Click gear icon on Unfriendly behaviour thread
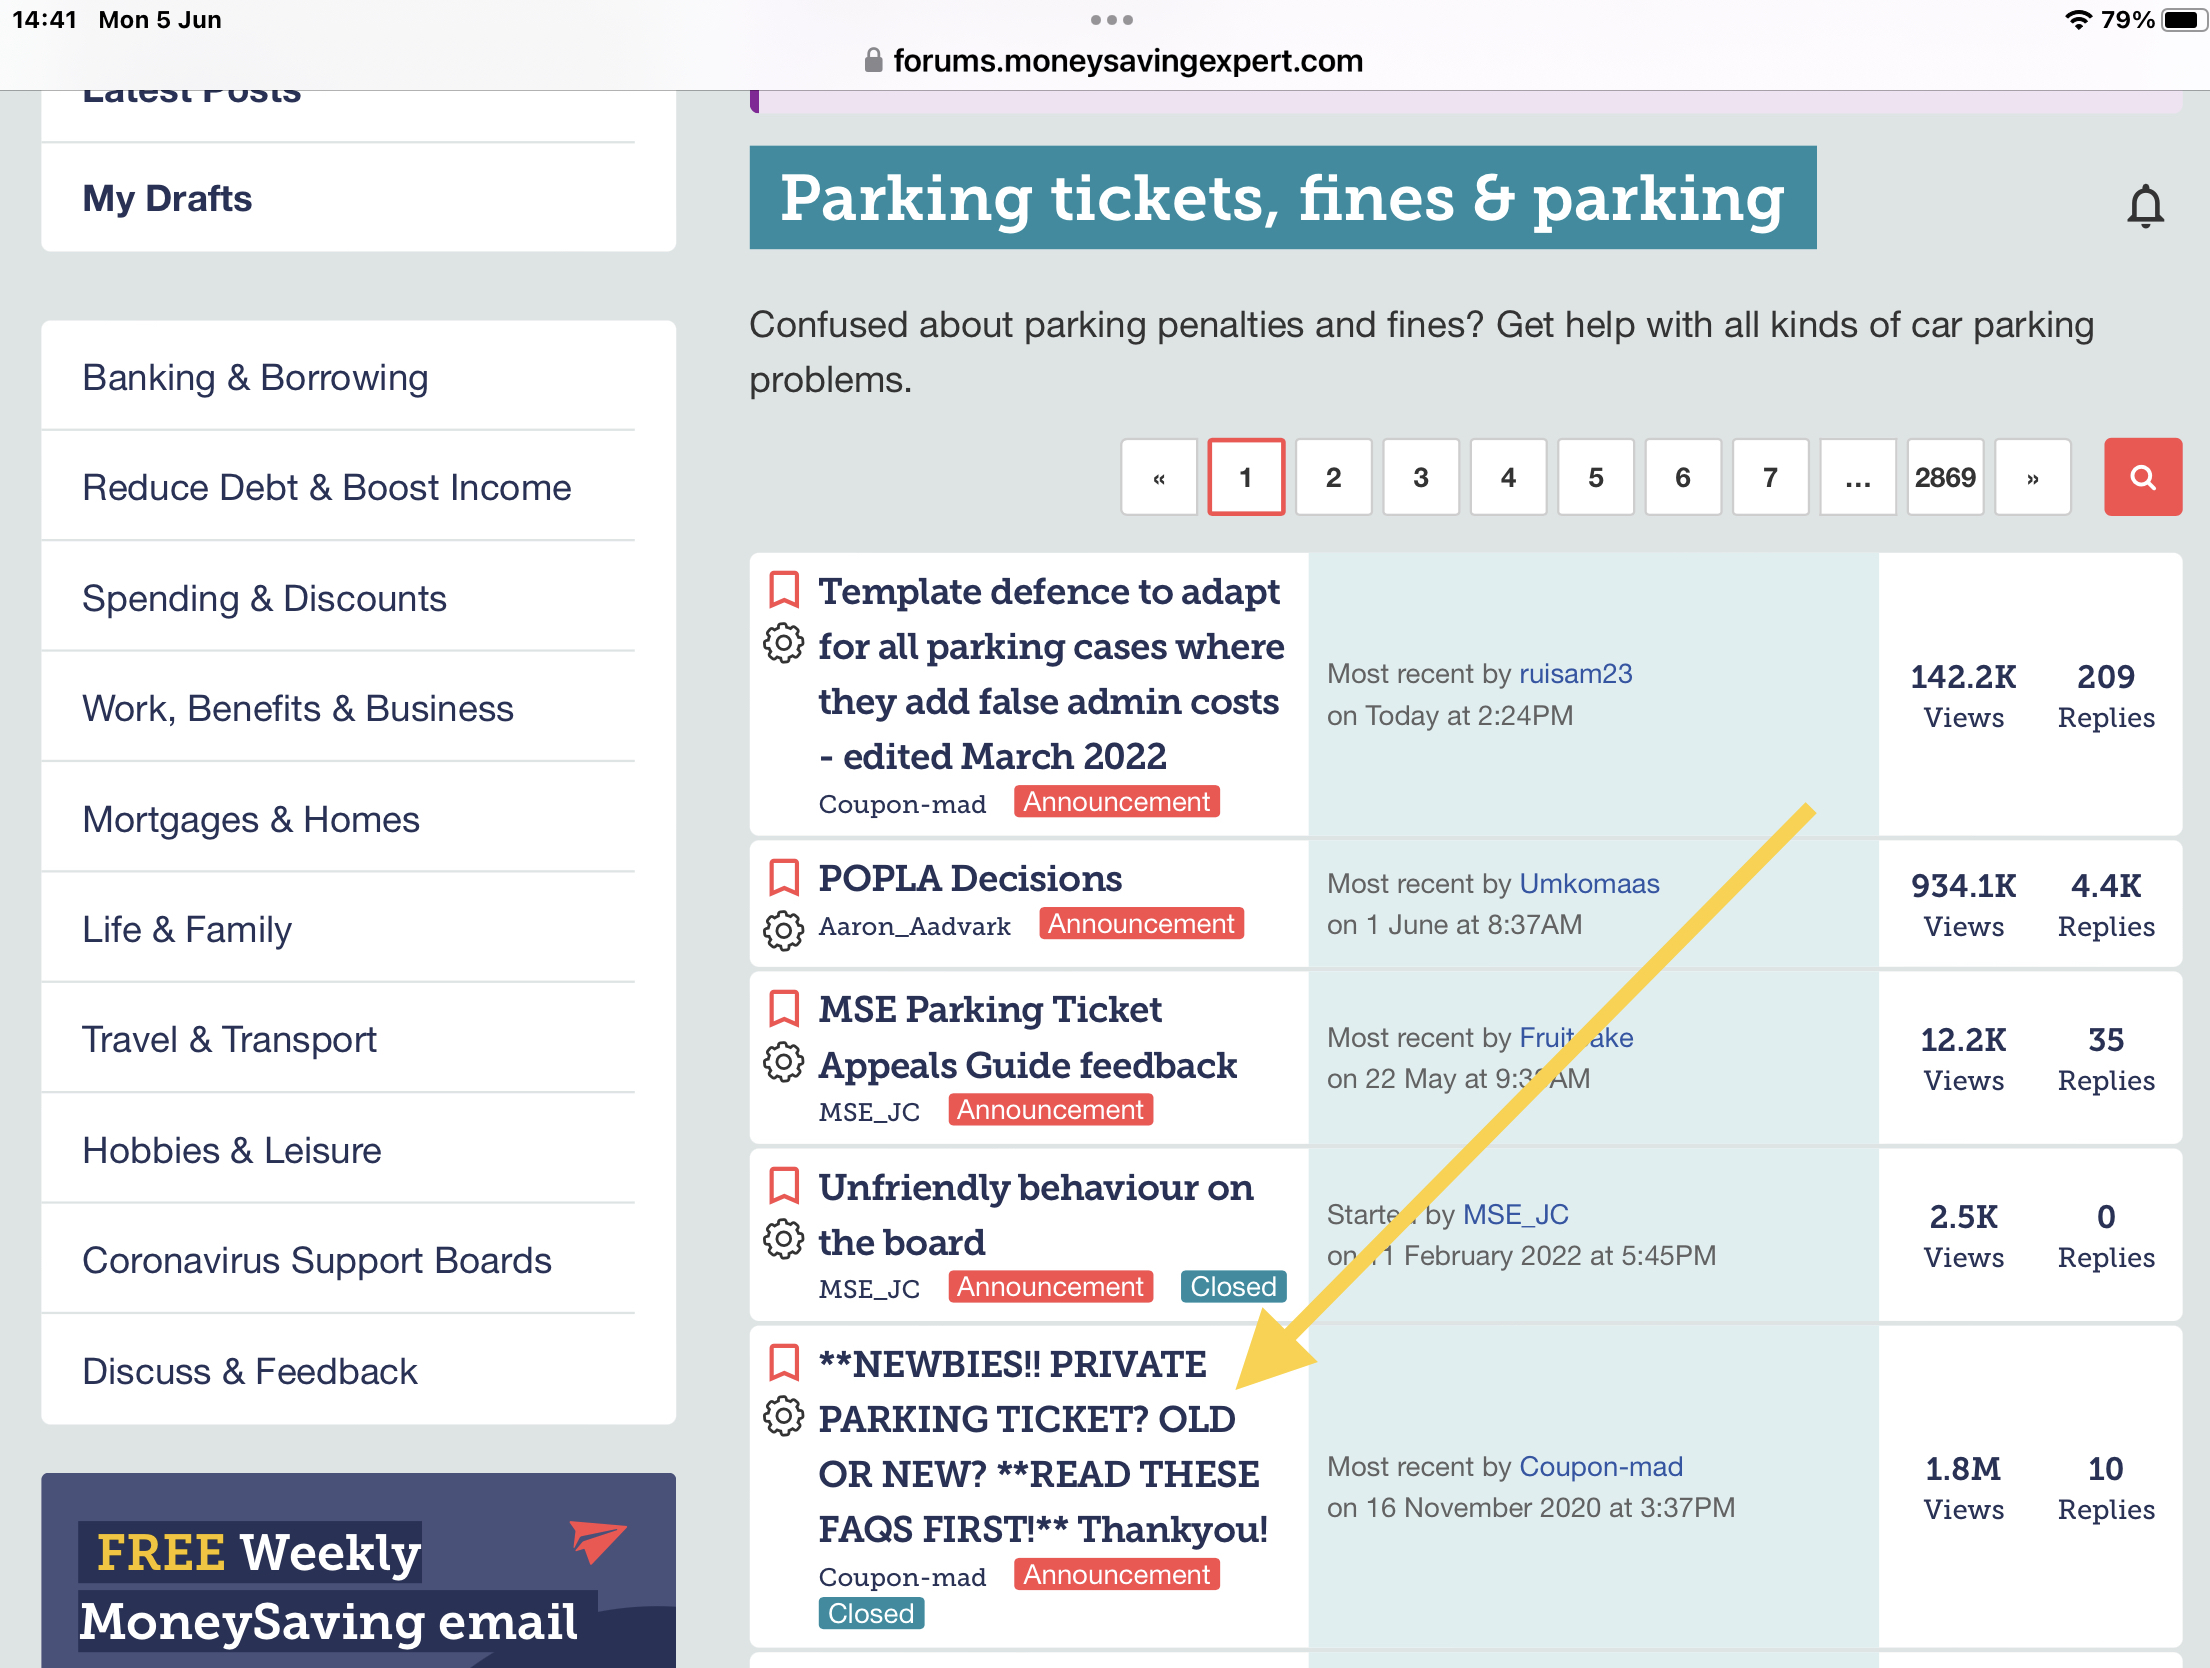2210x1668 pixels. [784, 1239]
